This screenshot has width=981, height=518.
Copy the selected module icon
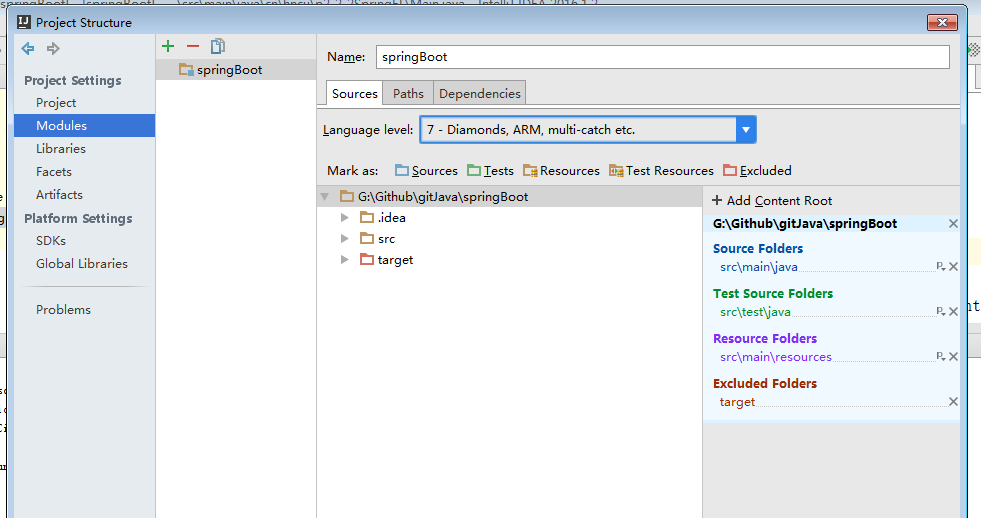[x=218, y=46]
